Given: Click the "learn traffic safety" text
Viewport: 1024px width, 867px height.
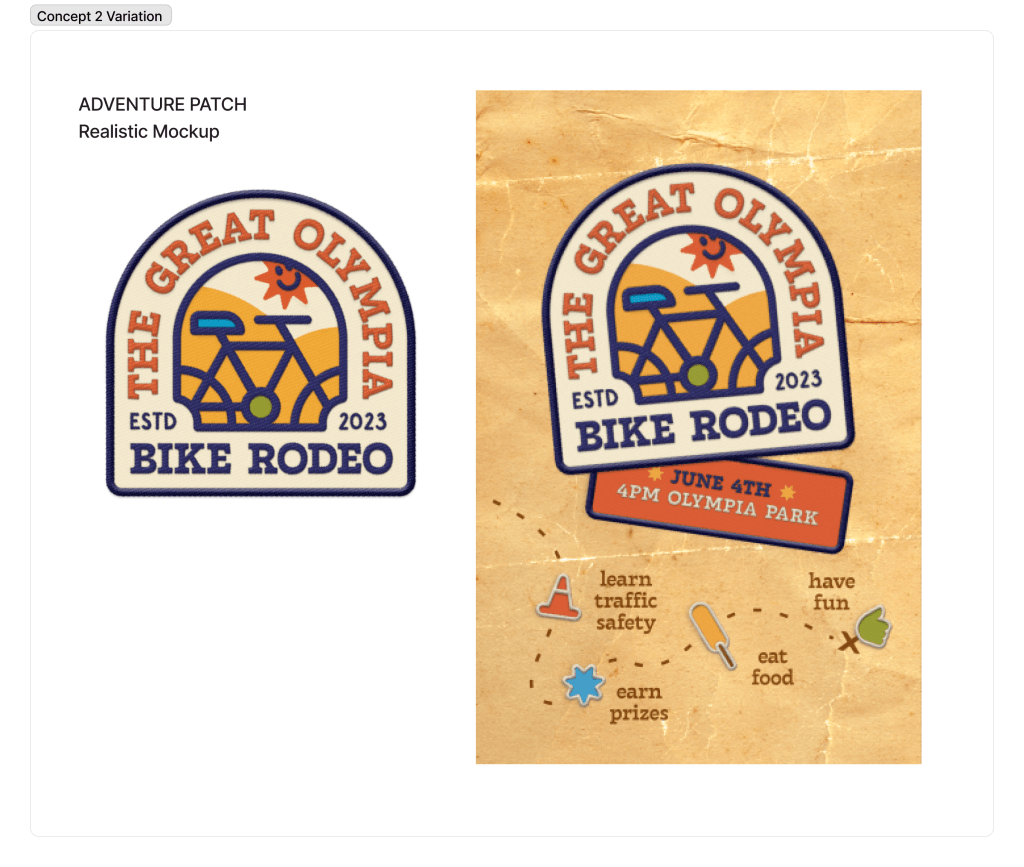Looking at the screenshot, I should pos(626,601).
